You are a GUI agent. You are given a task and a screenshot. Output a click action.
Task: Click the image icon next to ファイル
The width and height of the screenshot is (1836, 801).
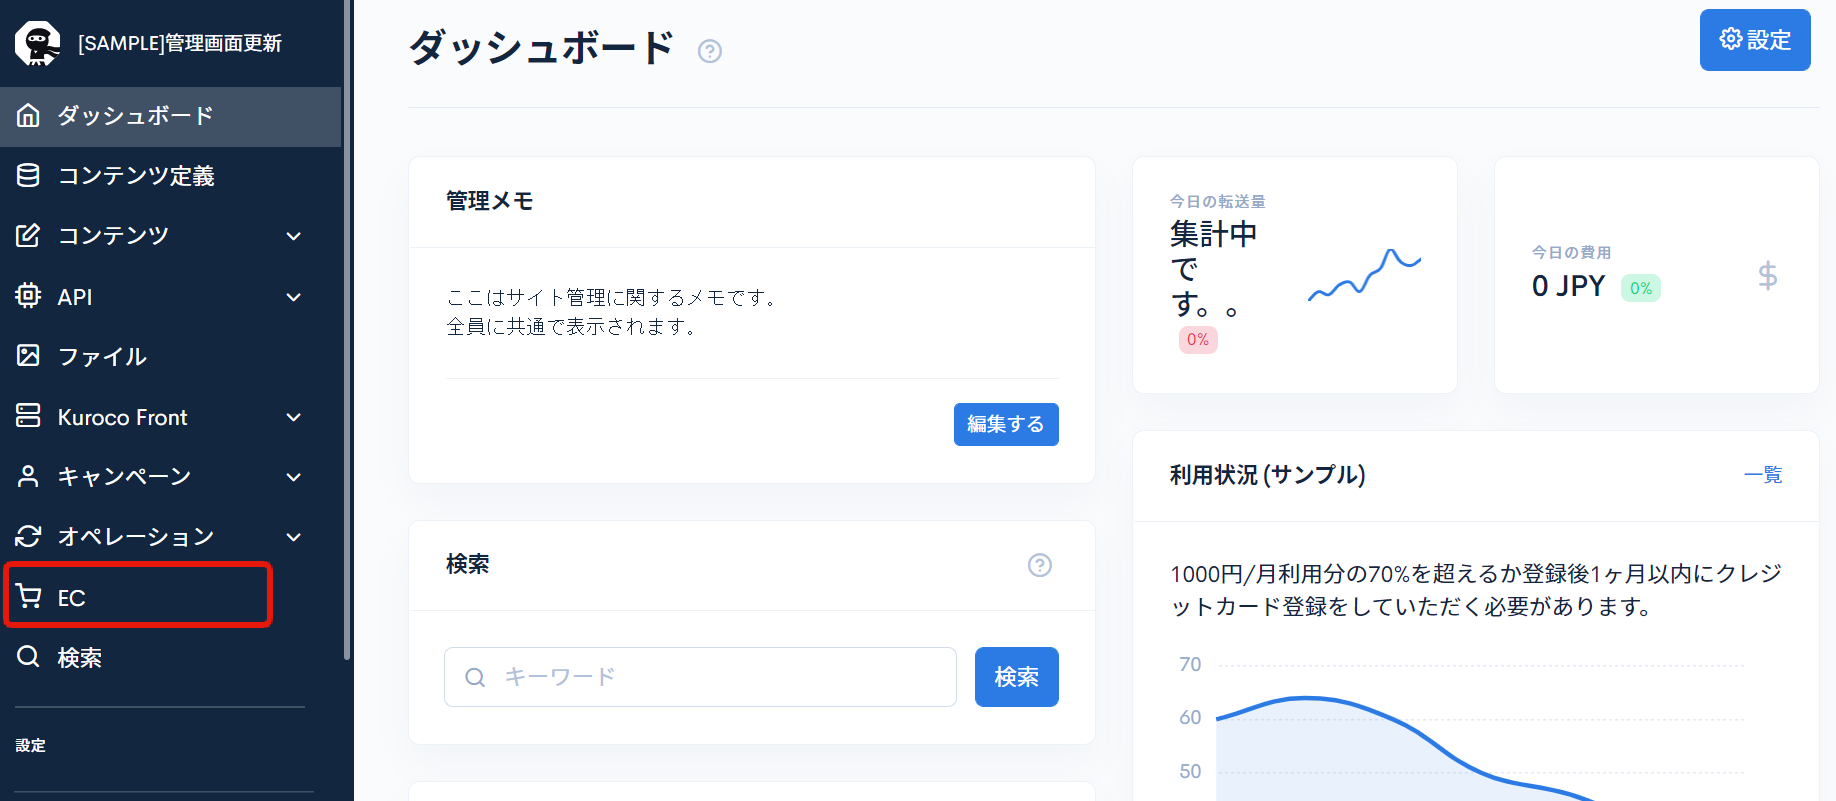coord(28,356)
